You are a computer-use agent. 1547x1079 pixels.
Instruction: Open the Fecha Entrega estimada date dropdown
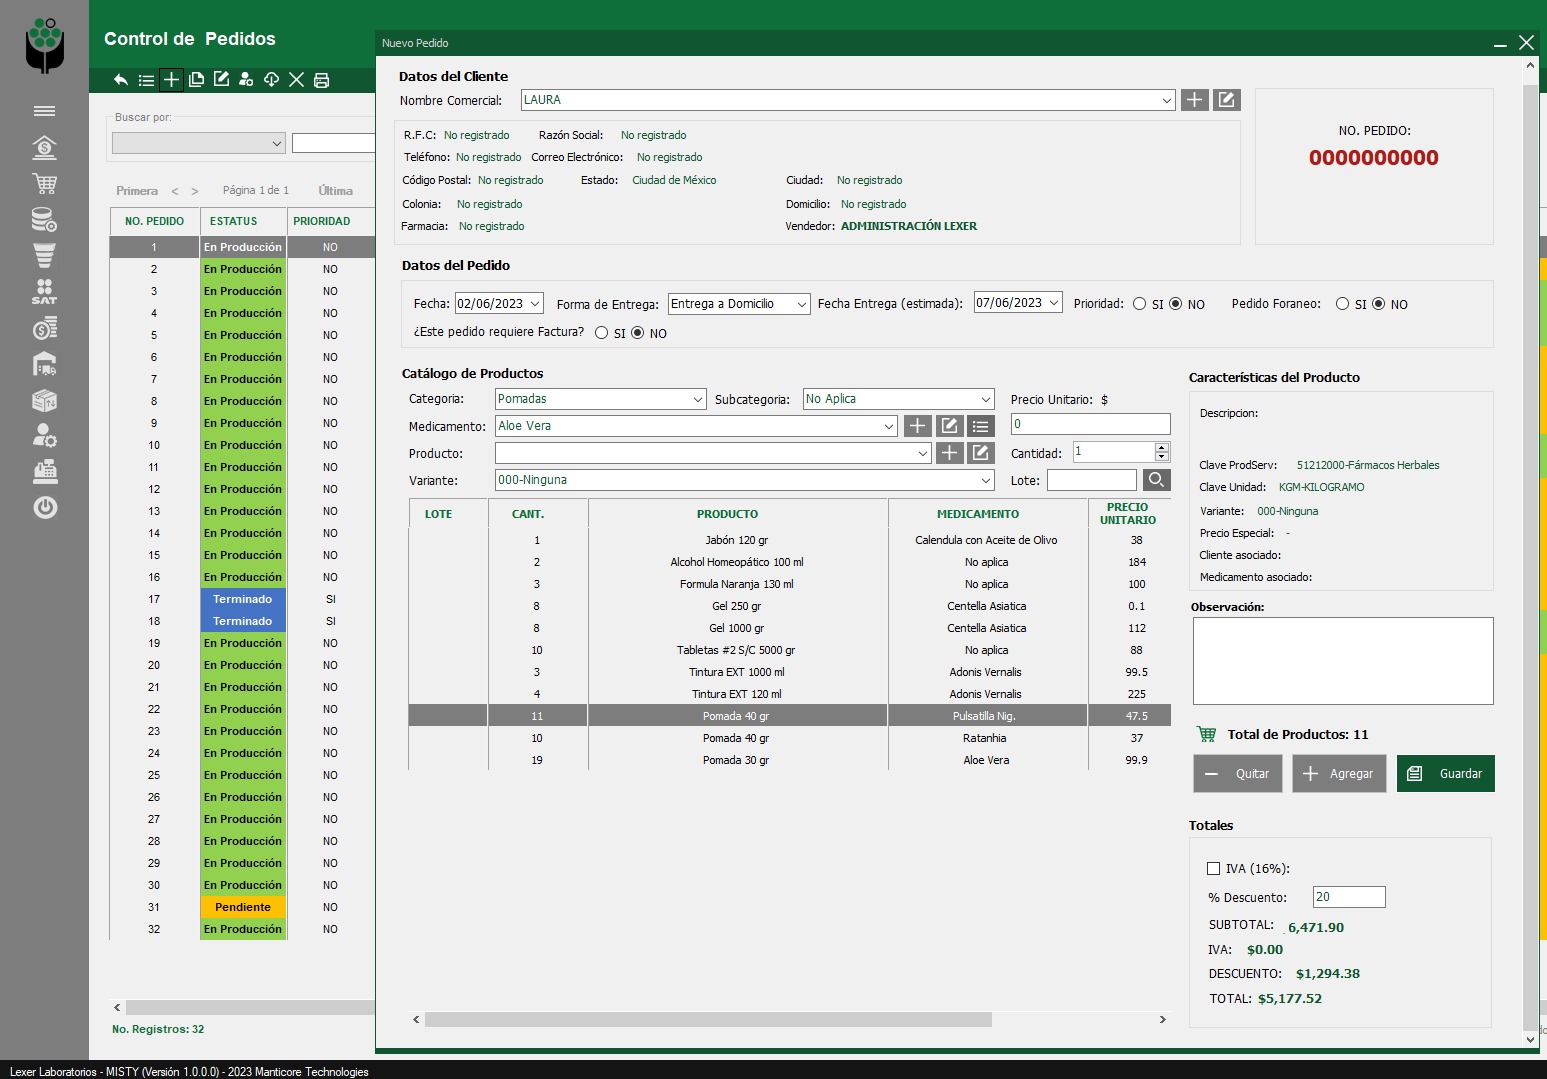(x=1054, y=303)
